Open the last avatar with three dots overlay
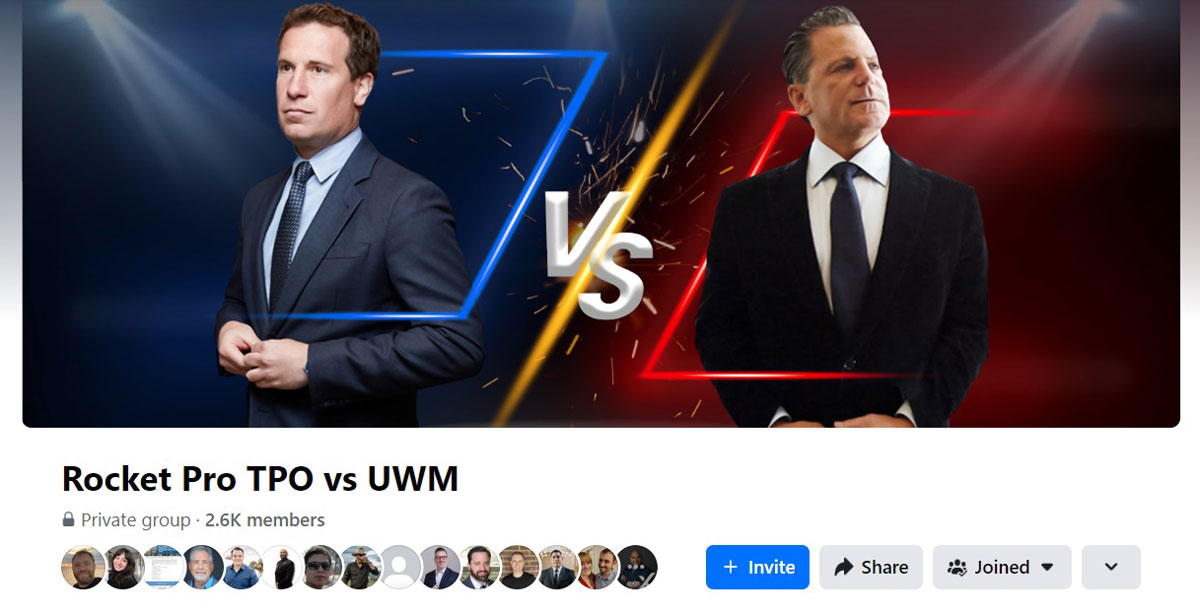1200x616 pixels. coord(637,567)
